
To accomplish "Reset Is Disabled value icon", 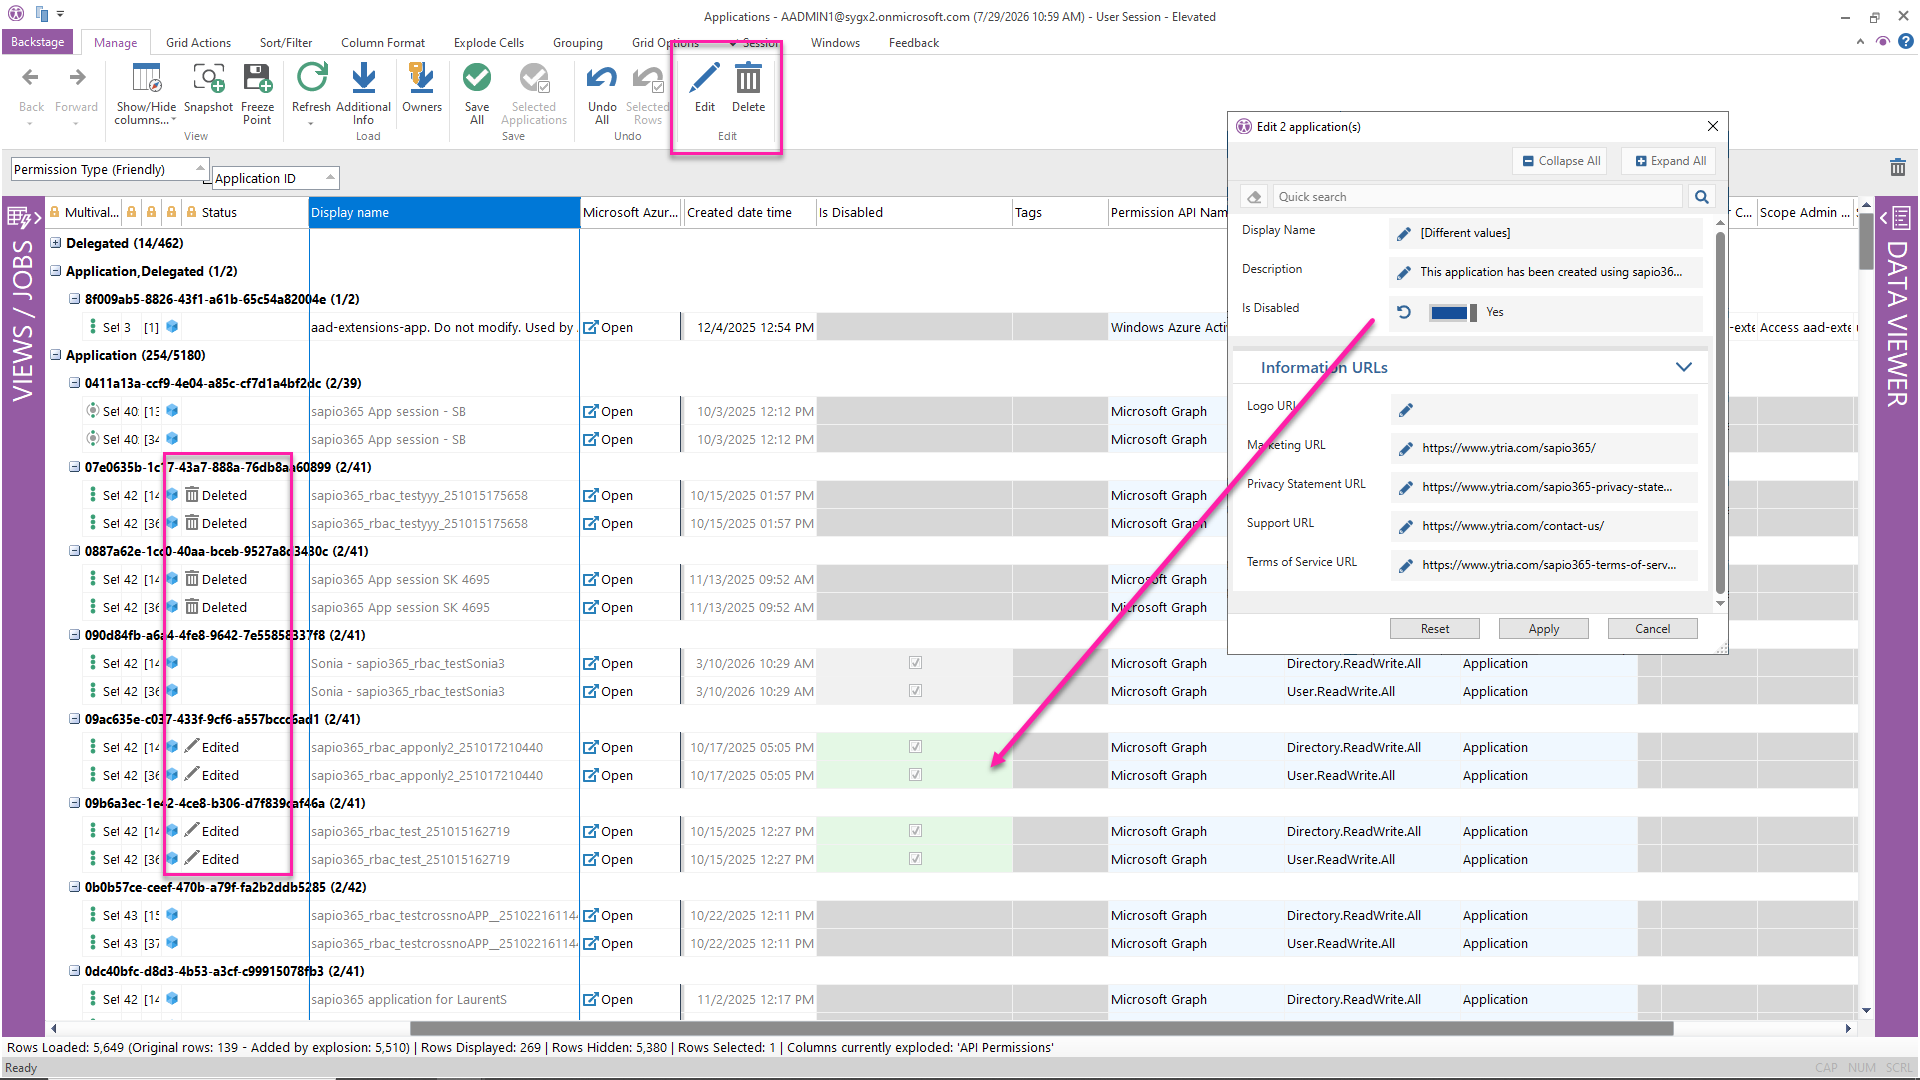I will click(x=1404, y=312).
